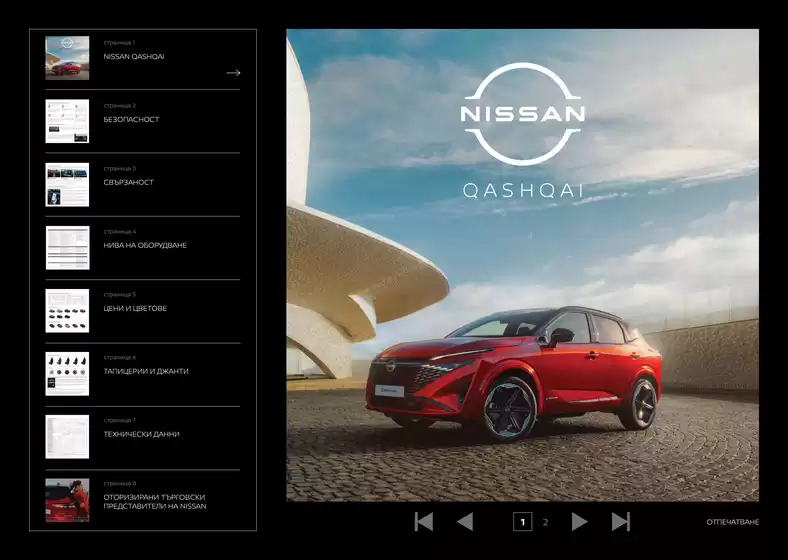Select NISSAN QASHQAI title in page list
This screenshot has width=788, height=560.
[x=134, y=57]
